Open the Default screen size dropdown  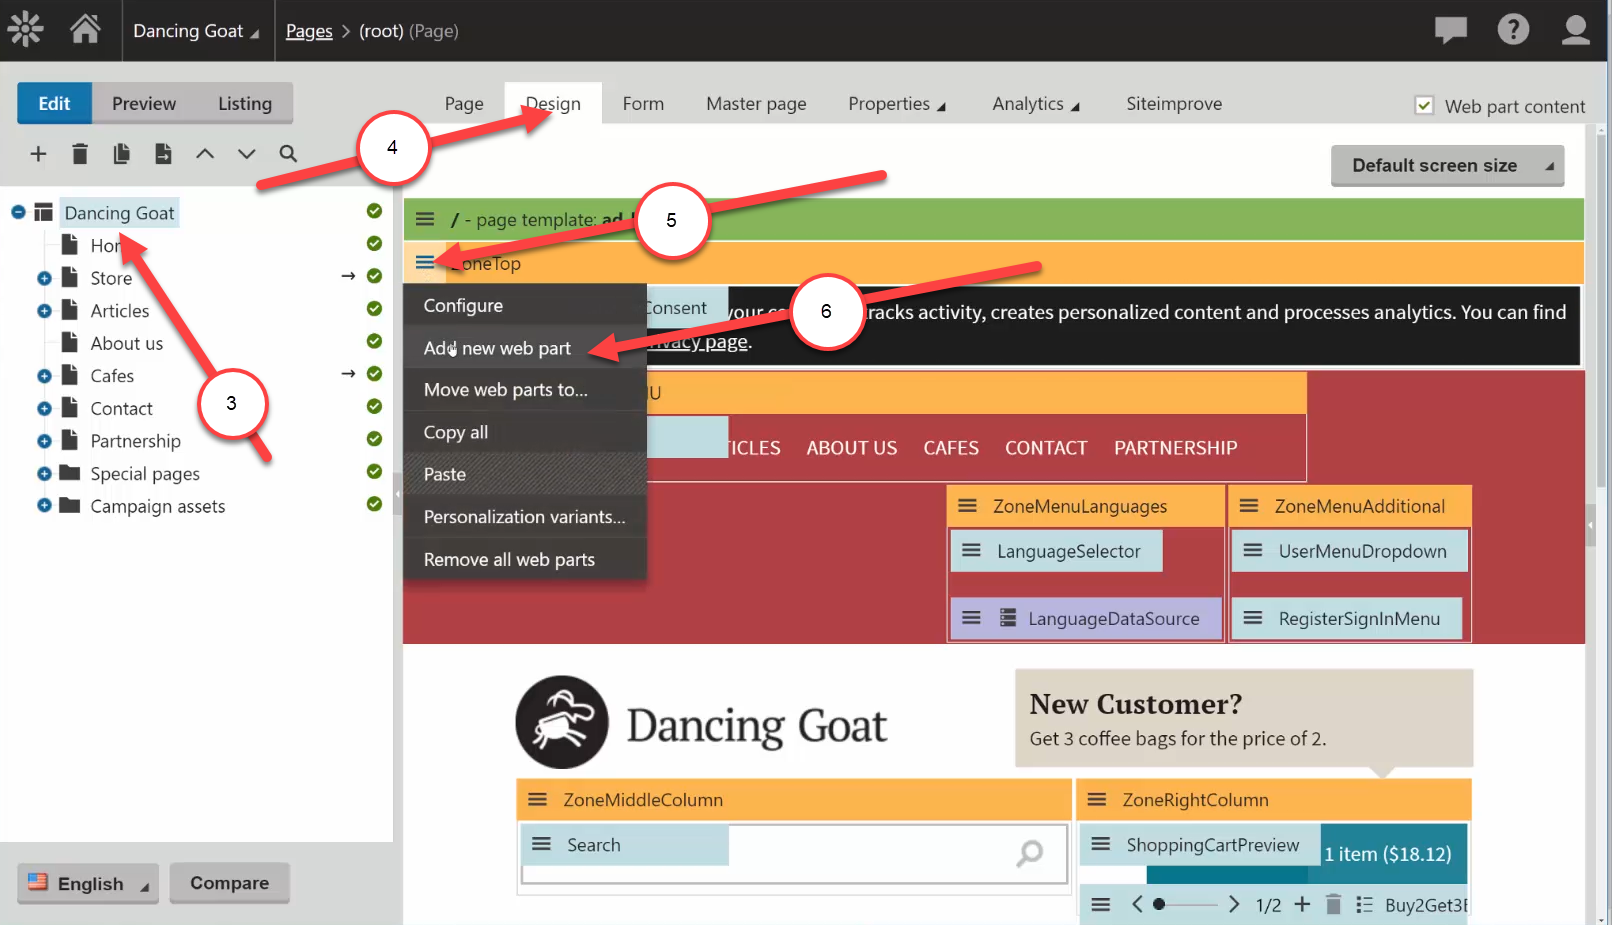(x=1447, y=166)
